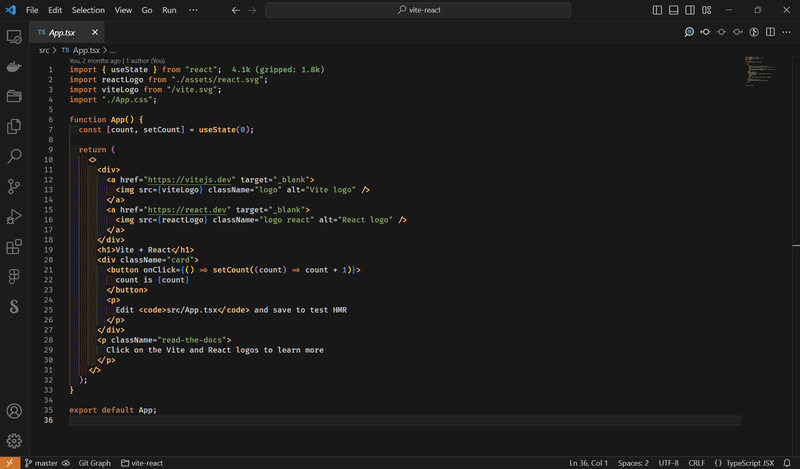Open the Source Control view
This screenshot has width=800, height=469.
click(14, 186)
